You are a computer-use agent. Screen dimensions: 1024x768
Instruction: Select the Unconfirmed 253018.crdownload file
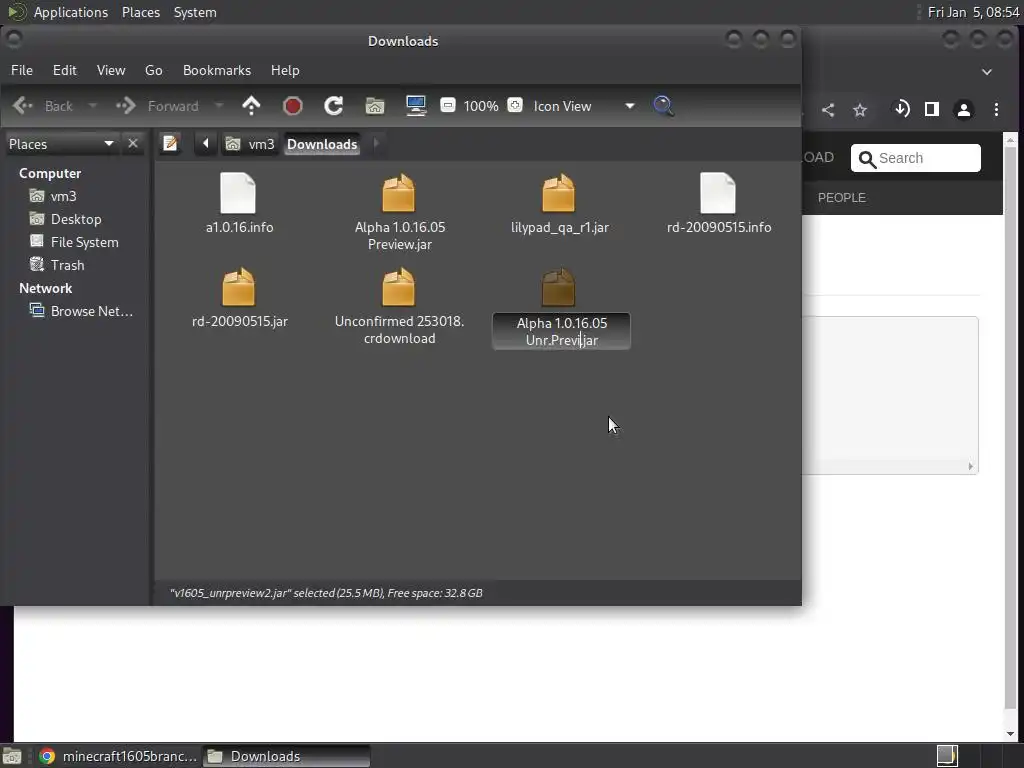pos(399,306)
